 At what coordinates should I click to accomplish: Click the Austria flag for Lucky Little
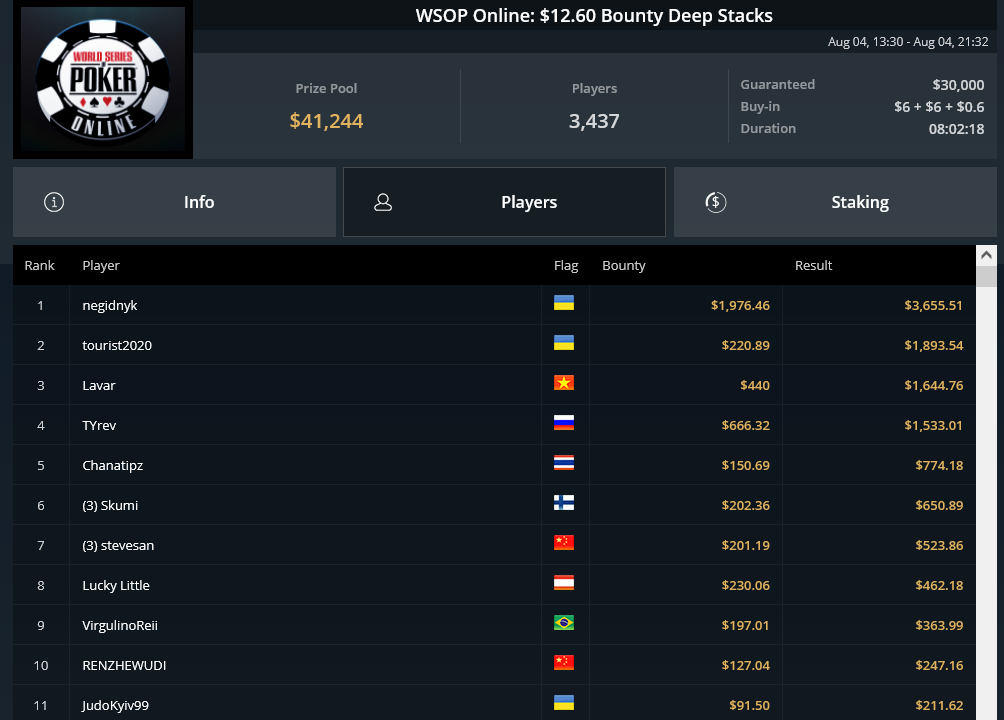(563, 583)
